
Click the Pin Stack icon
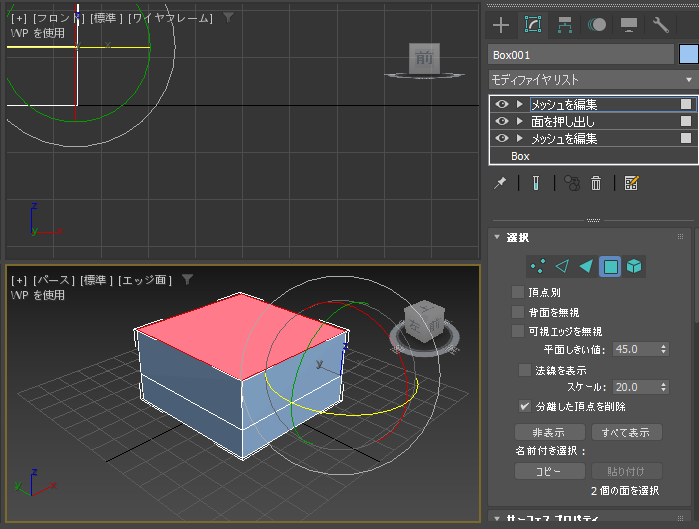click(500, 183)
